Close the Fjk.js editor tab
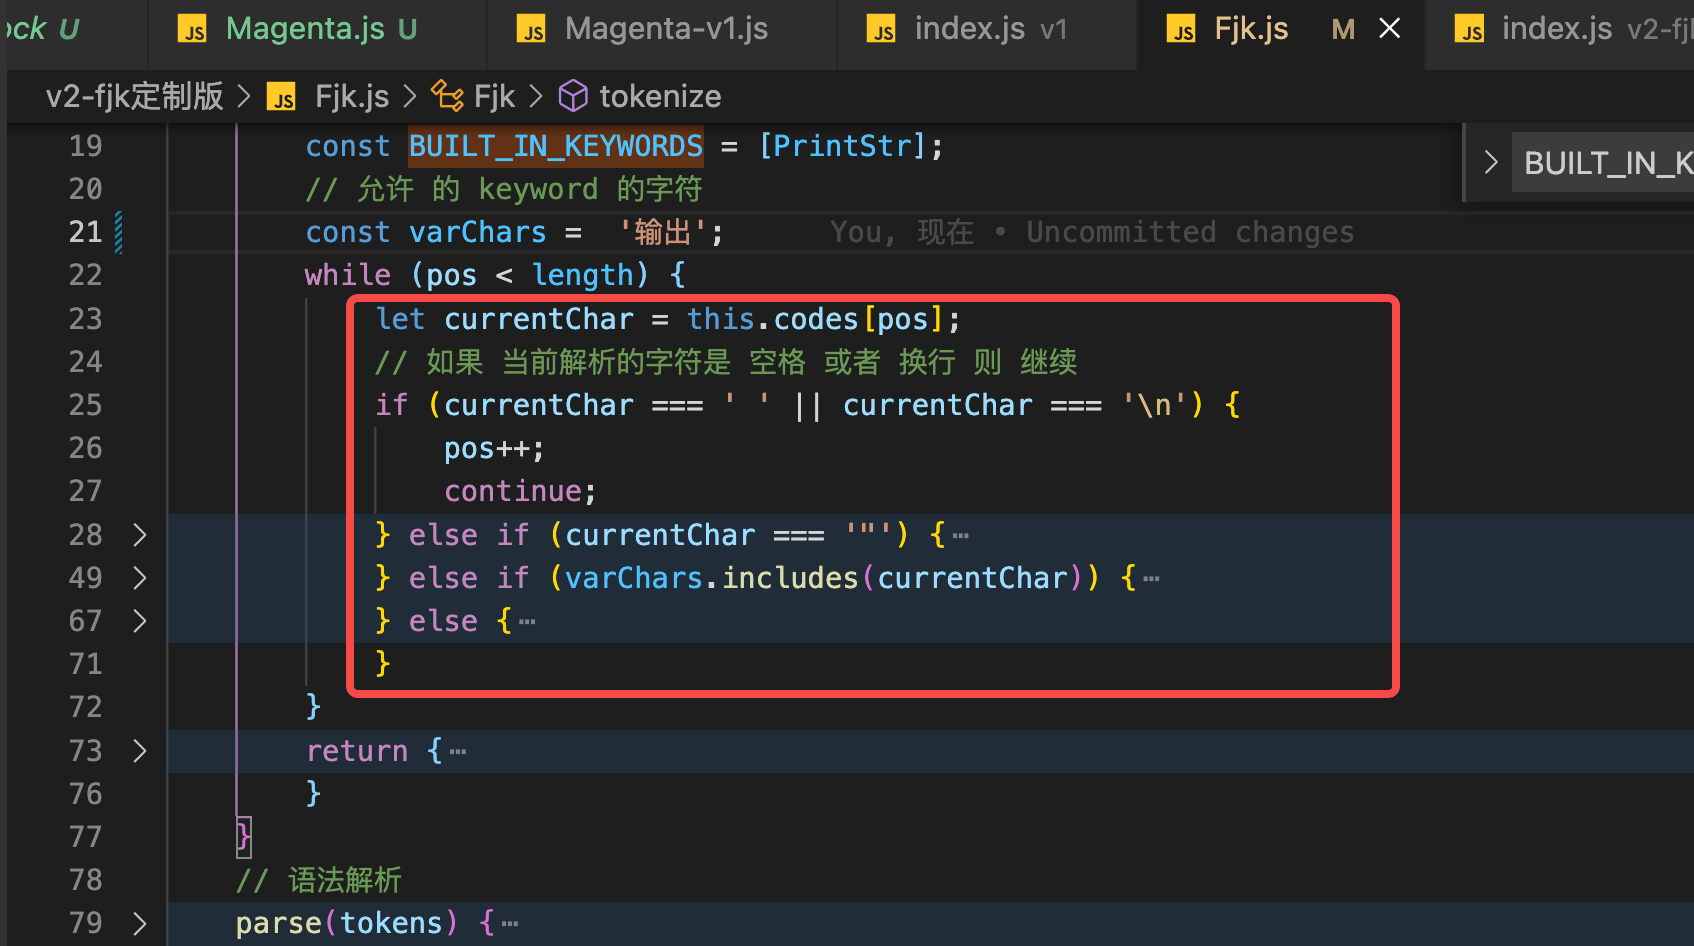The width and height of the screenshot is (1694, 946). tap(1389, 29)
